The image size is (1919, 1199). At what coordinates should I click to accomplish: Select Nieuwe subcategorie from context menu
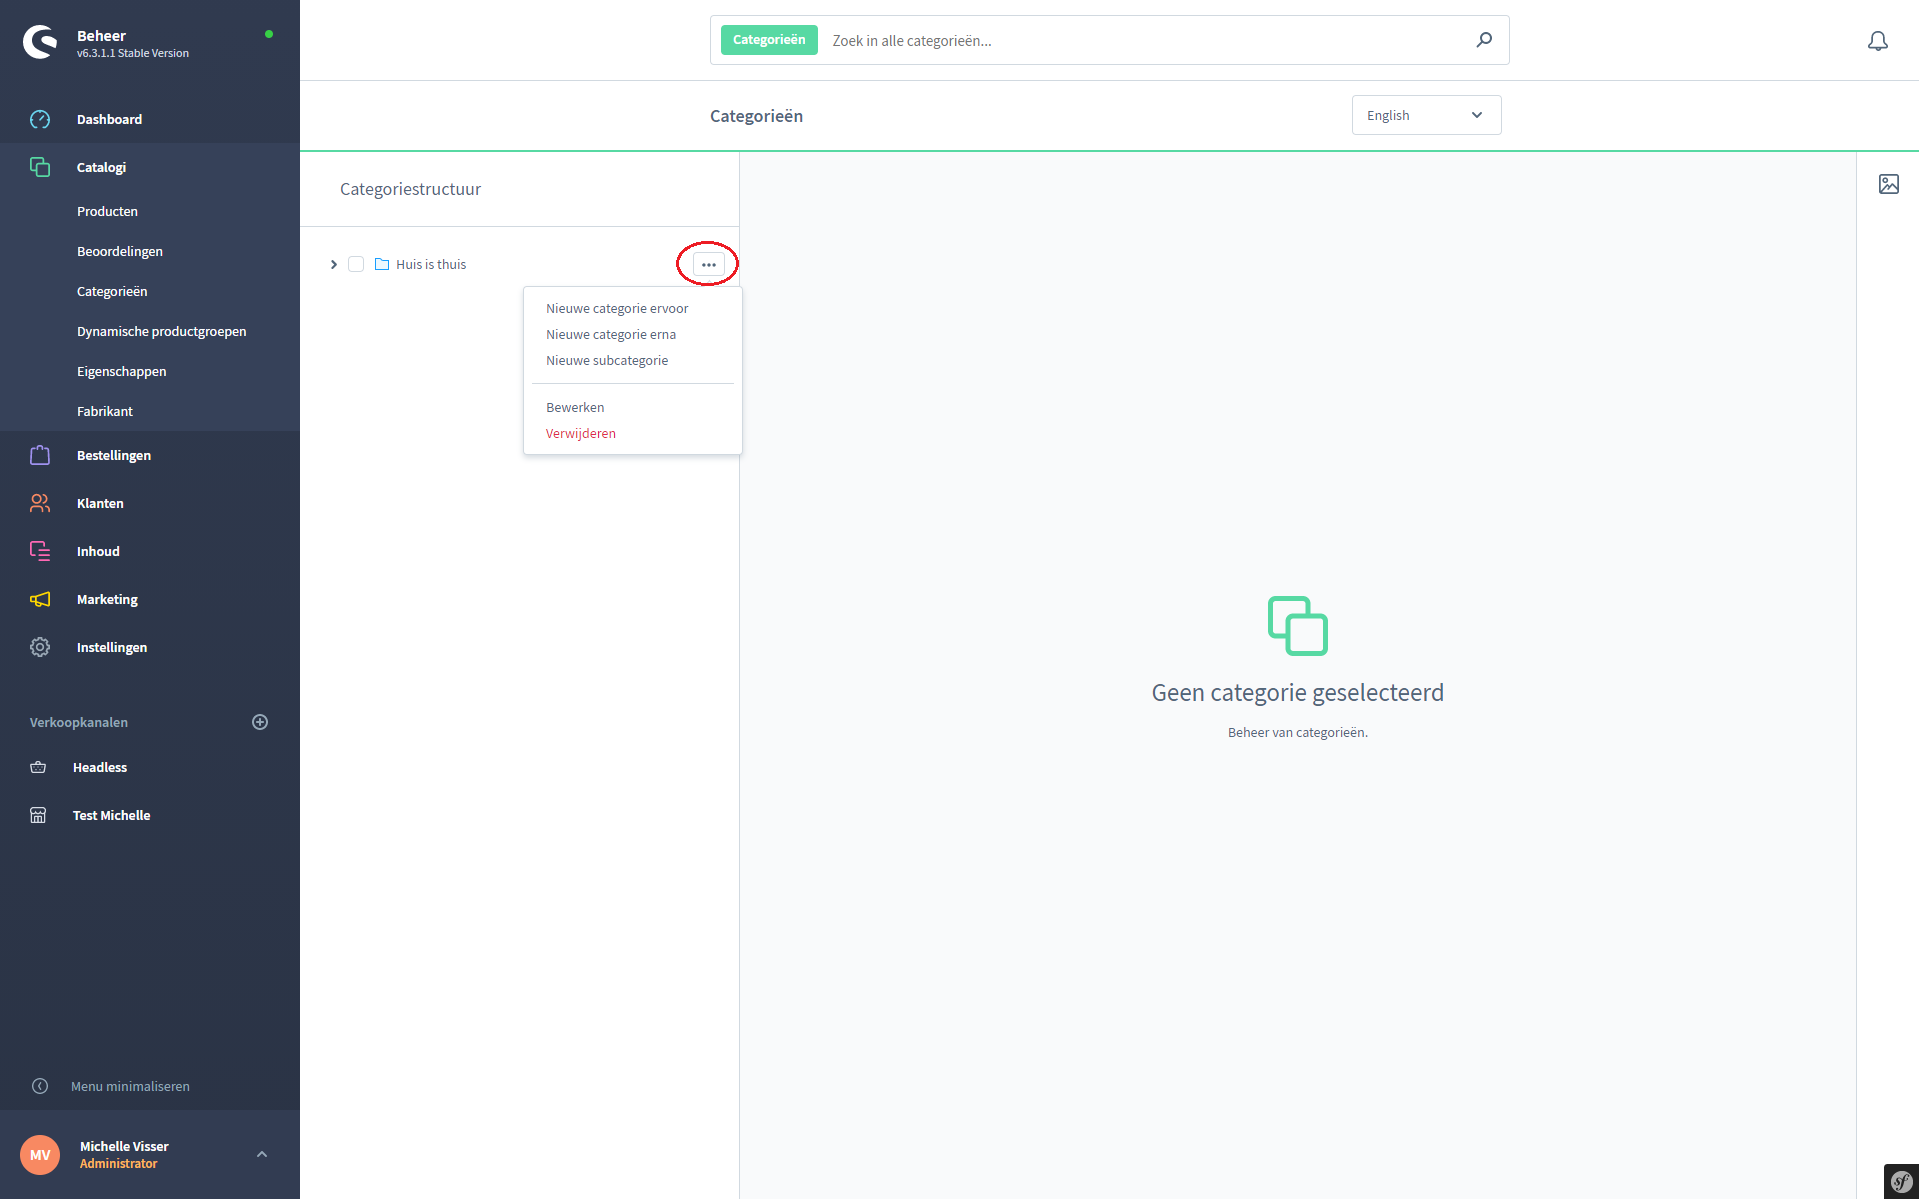coord(607,360)
